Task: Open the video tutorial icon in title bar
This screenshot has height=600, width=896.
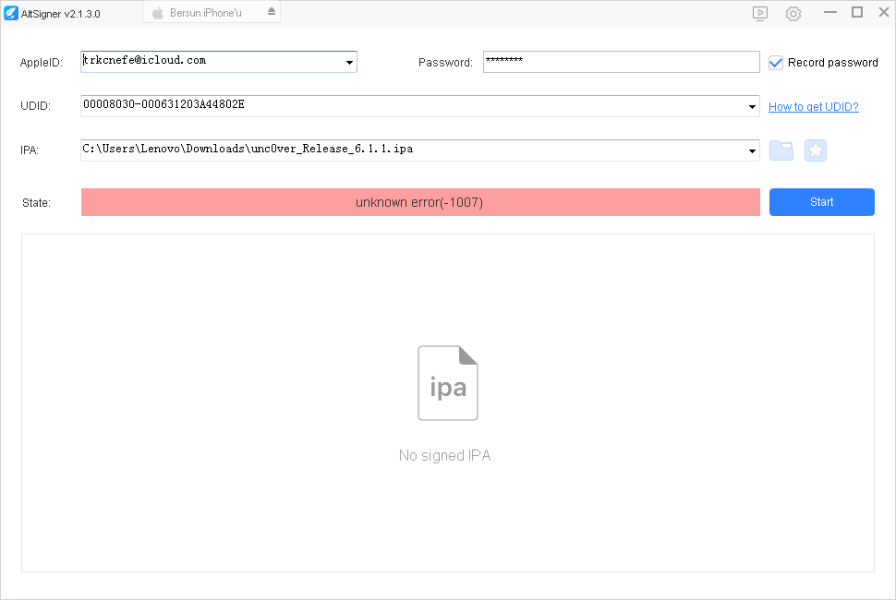Action: point(760,13)
